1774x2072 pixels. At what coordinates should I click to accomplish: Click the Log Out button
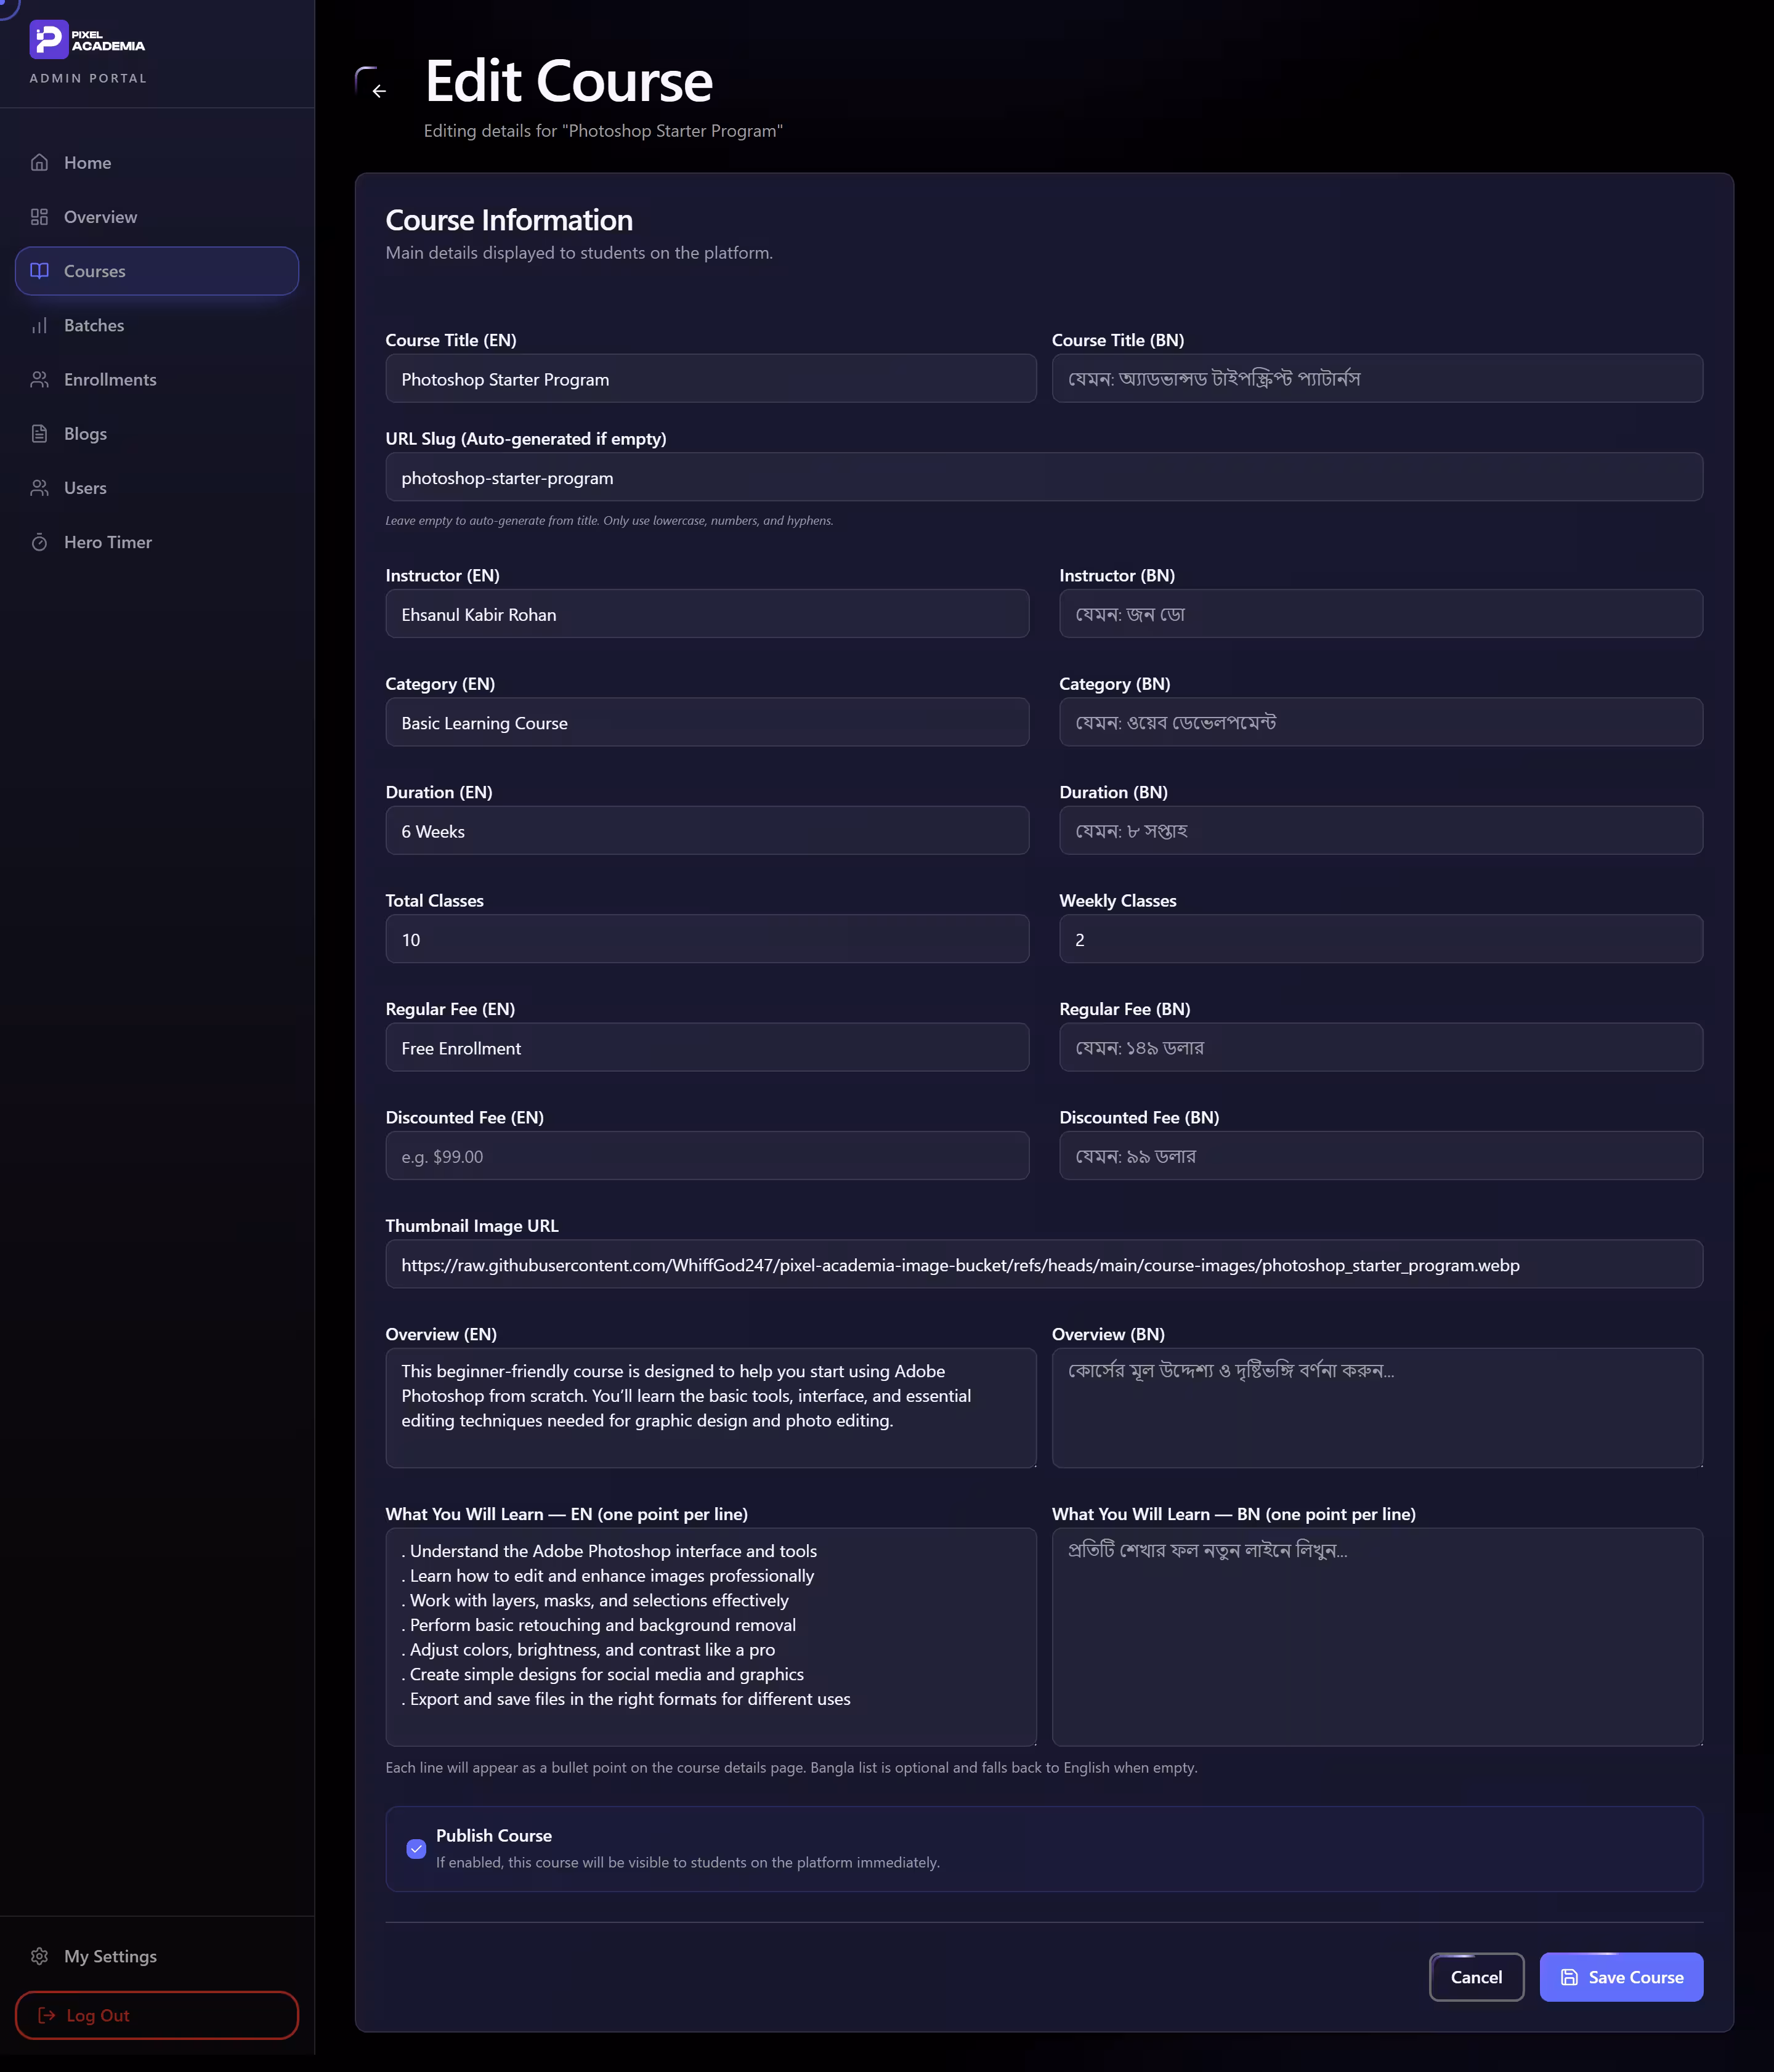click(x=157, y=2015)
